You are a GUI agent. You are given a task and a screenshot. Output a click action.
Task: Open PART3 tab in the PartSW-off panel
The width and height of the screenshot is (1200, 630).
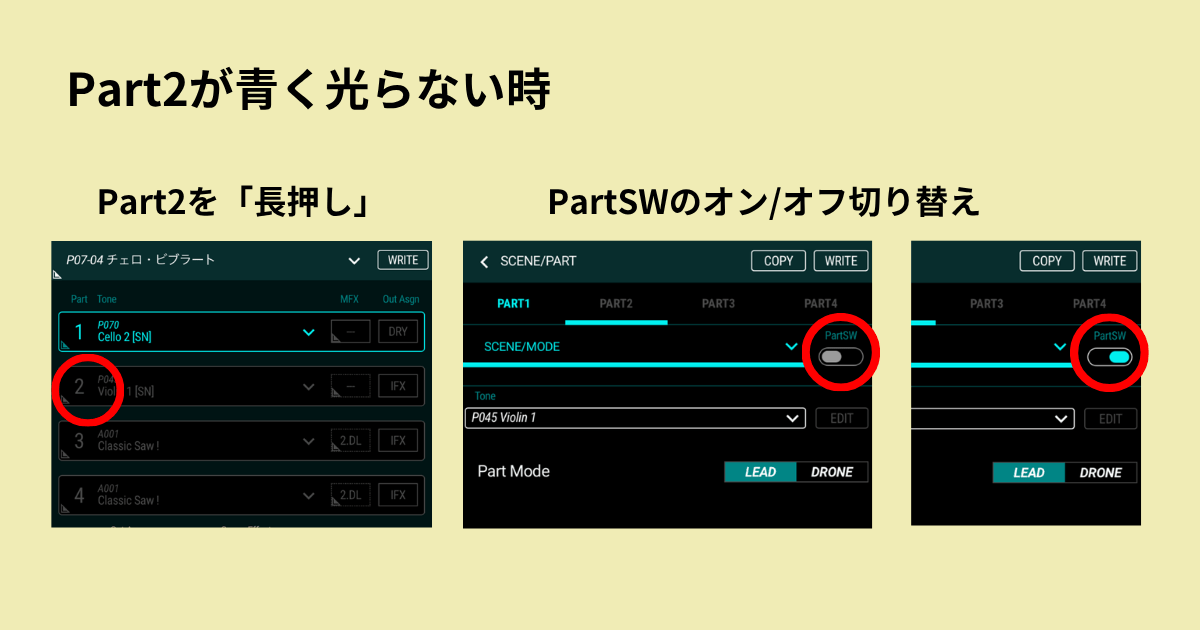pyautogui.click(x=718, y=304)
